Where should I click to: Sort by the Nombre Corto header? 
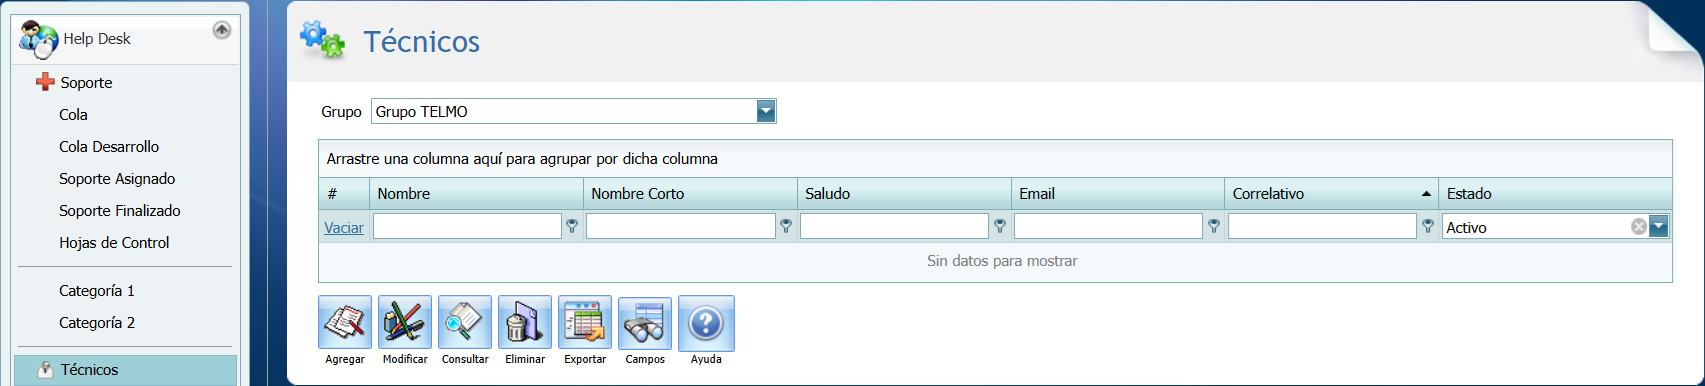[x=690, y=194]
